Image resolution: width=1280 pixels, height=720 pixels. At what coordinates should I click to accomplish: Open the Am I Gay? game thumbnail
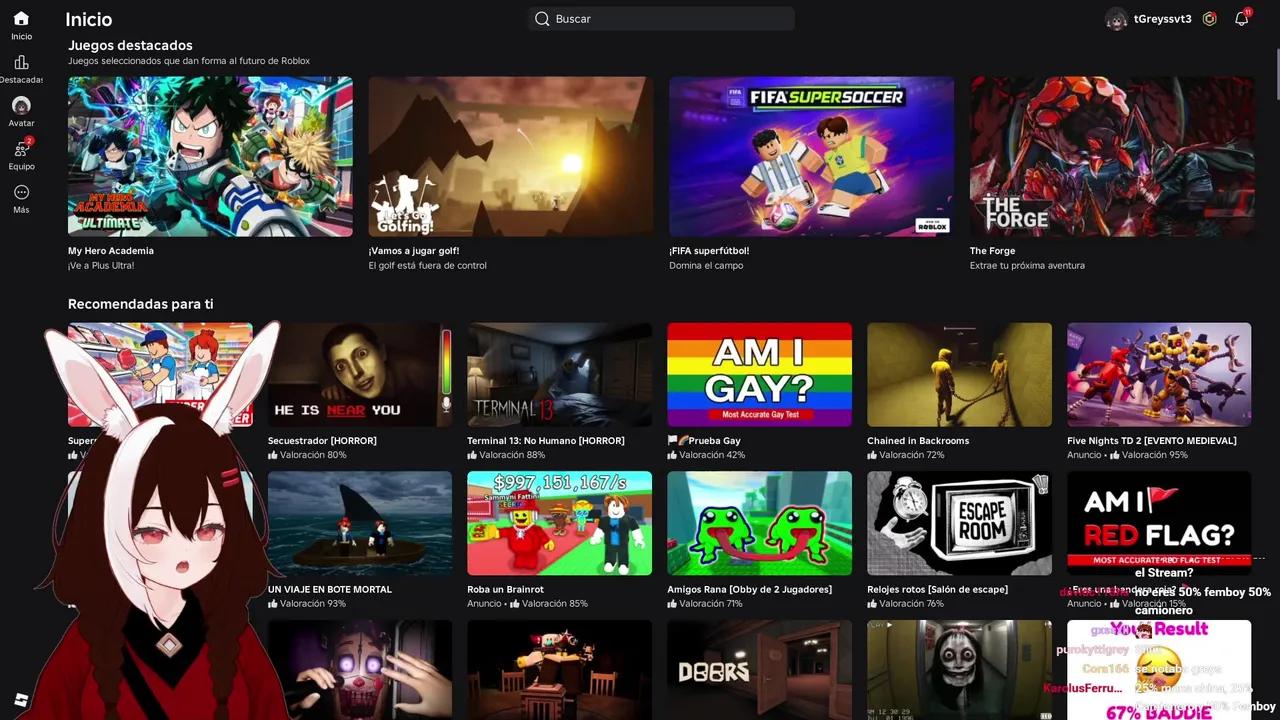point(760,375)
